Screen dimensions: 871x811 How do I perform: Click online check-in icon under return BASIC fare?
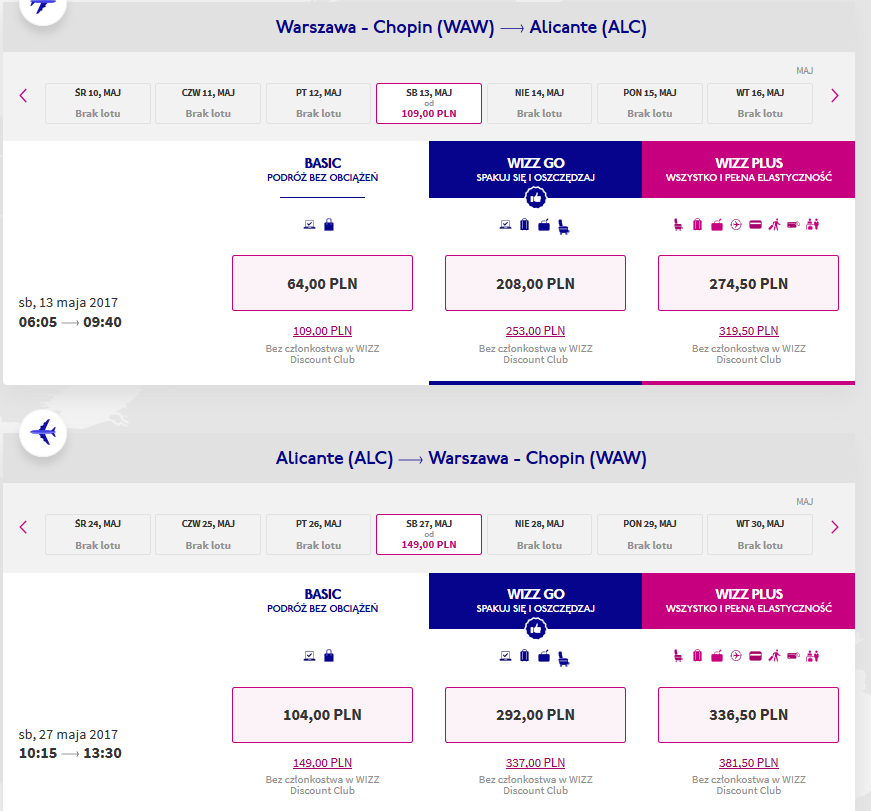tap(309, 655)
